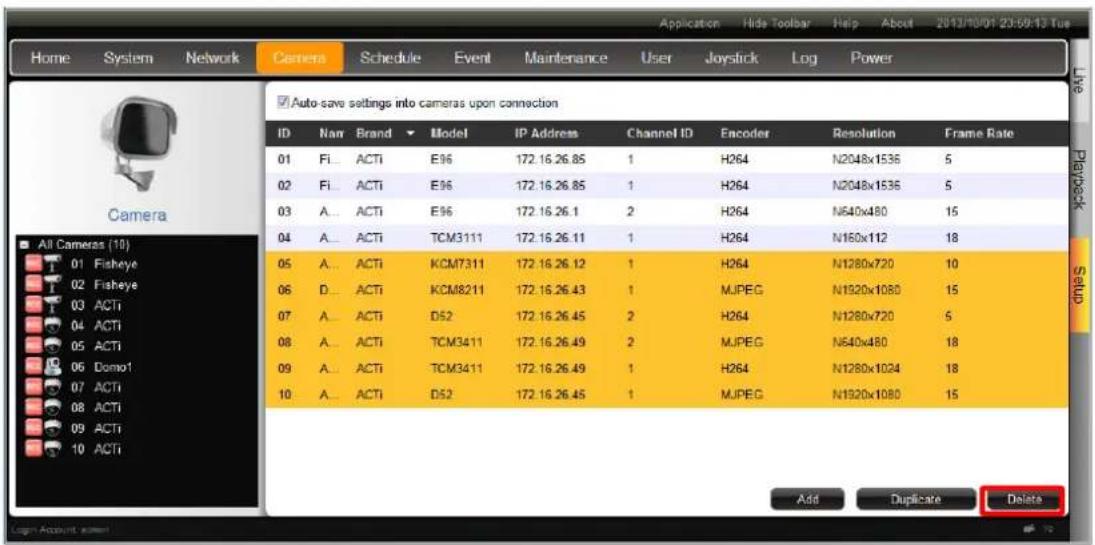Open the Power menu tab

click(871, 59)
